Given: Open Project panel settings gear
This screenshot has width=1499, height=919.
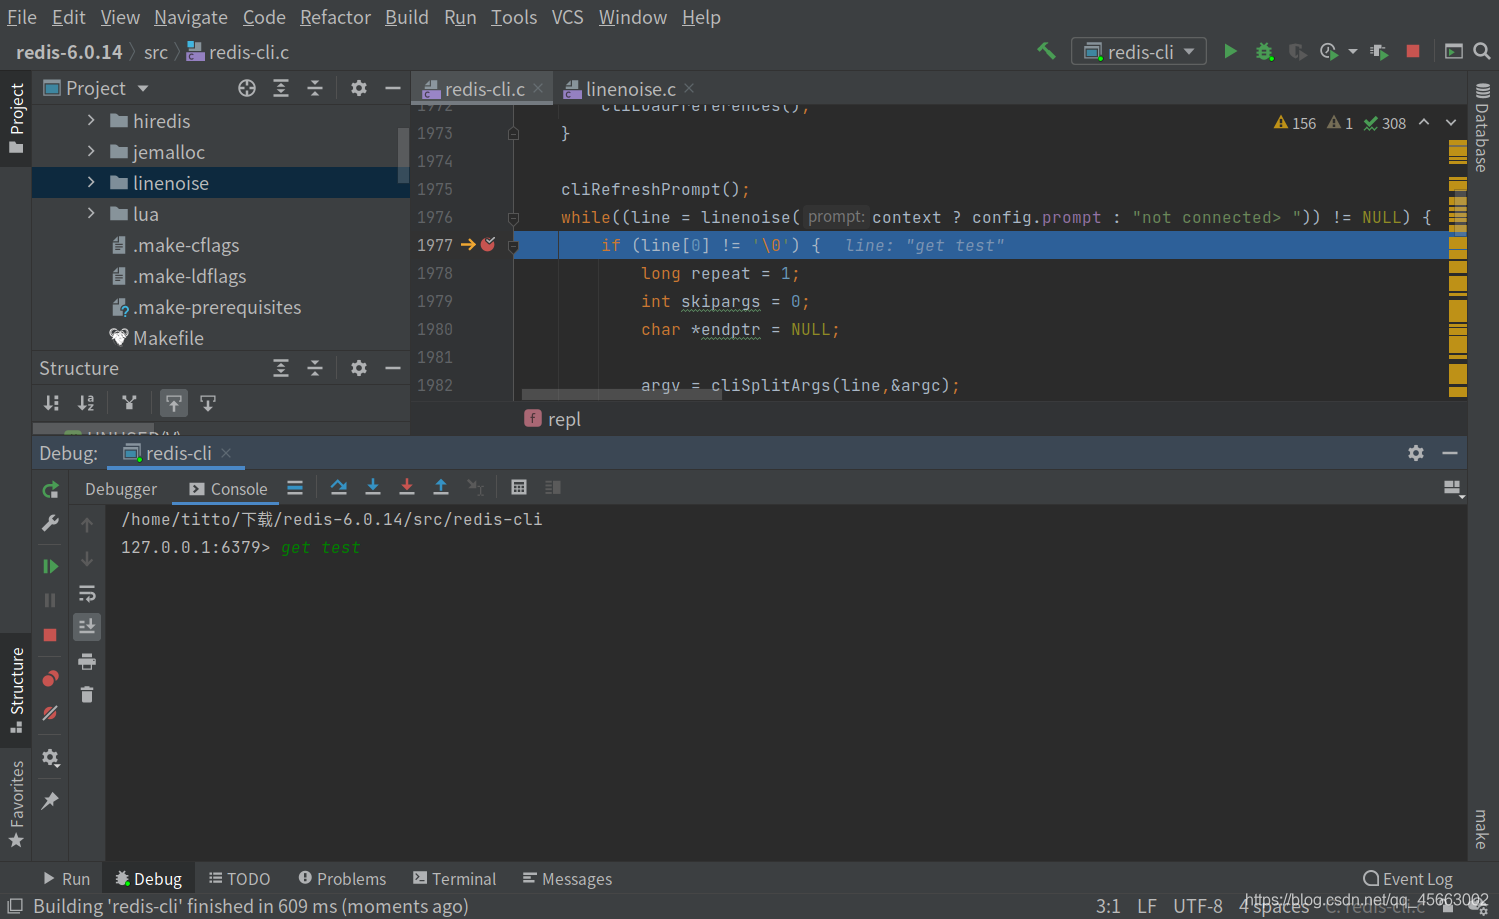Looking at the screenshot, I should click(359, 88).
